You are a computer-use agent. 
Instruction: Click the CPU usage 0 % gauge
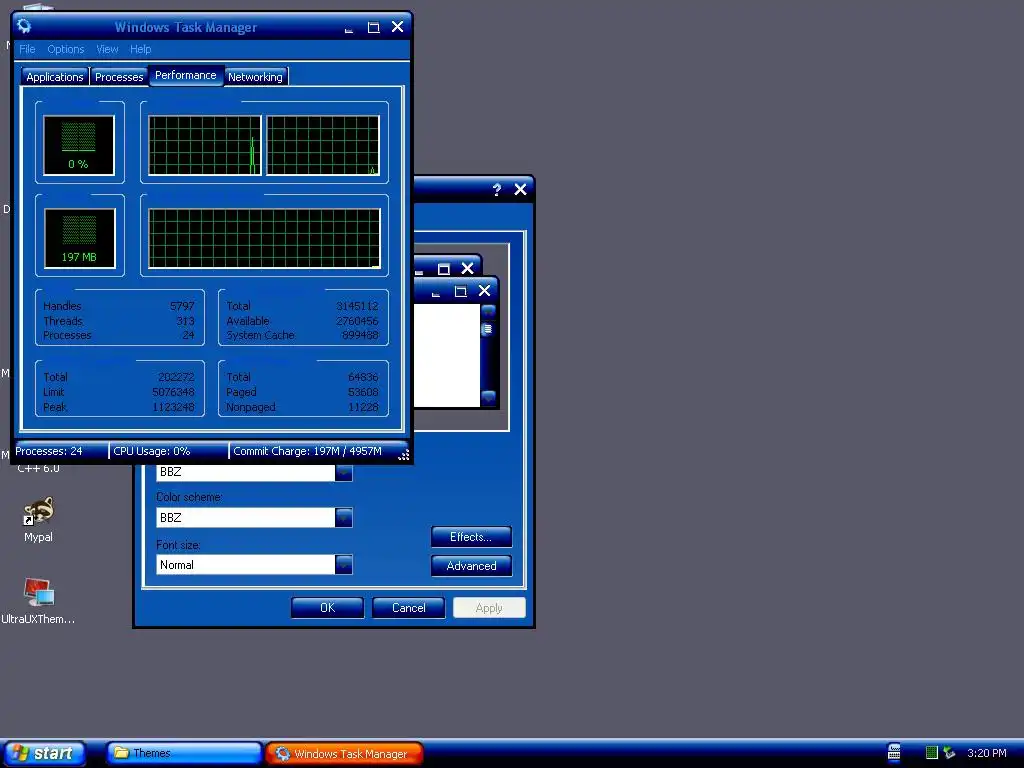click(79, 145)
